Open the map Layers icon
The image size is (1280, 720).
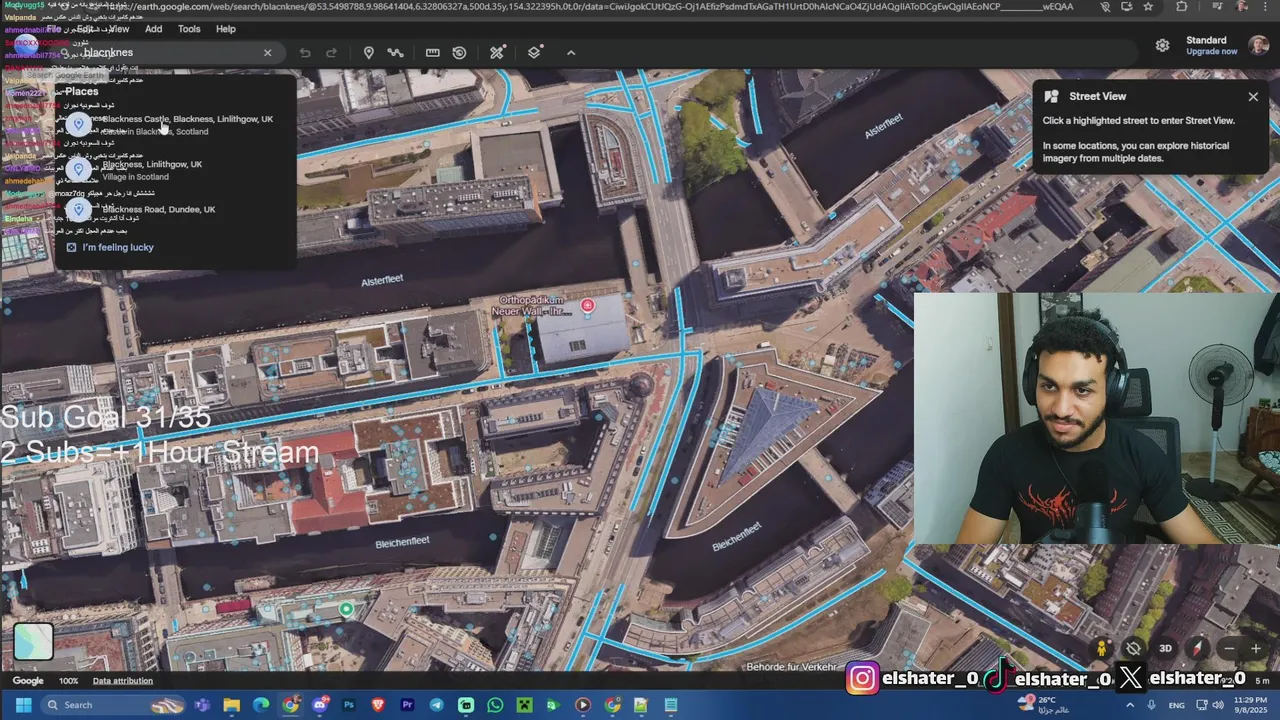pyautogui.click(x=534, y=52)
